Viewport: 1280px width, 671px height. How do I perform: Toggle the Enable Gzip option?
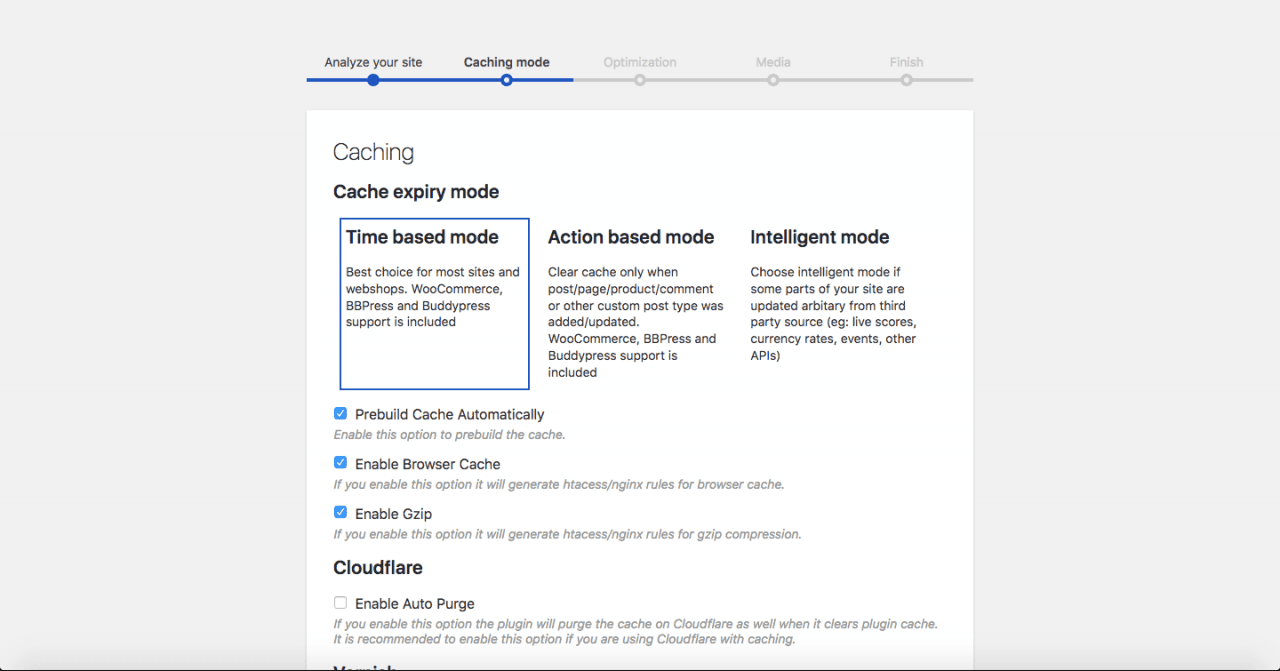click(340, 511)
